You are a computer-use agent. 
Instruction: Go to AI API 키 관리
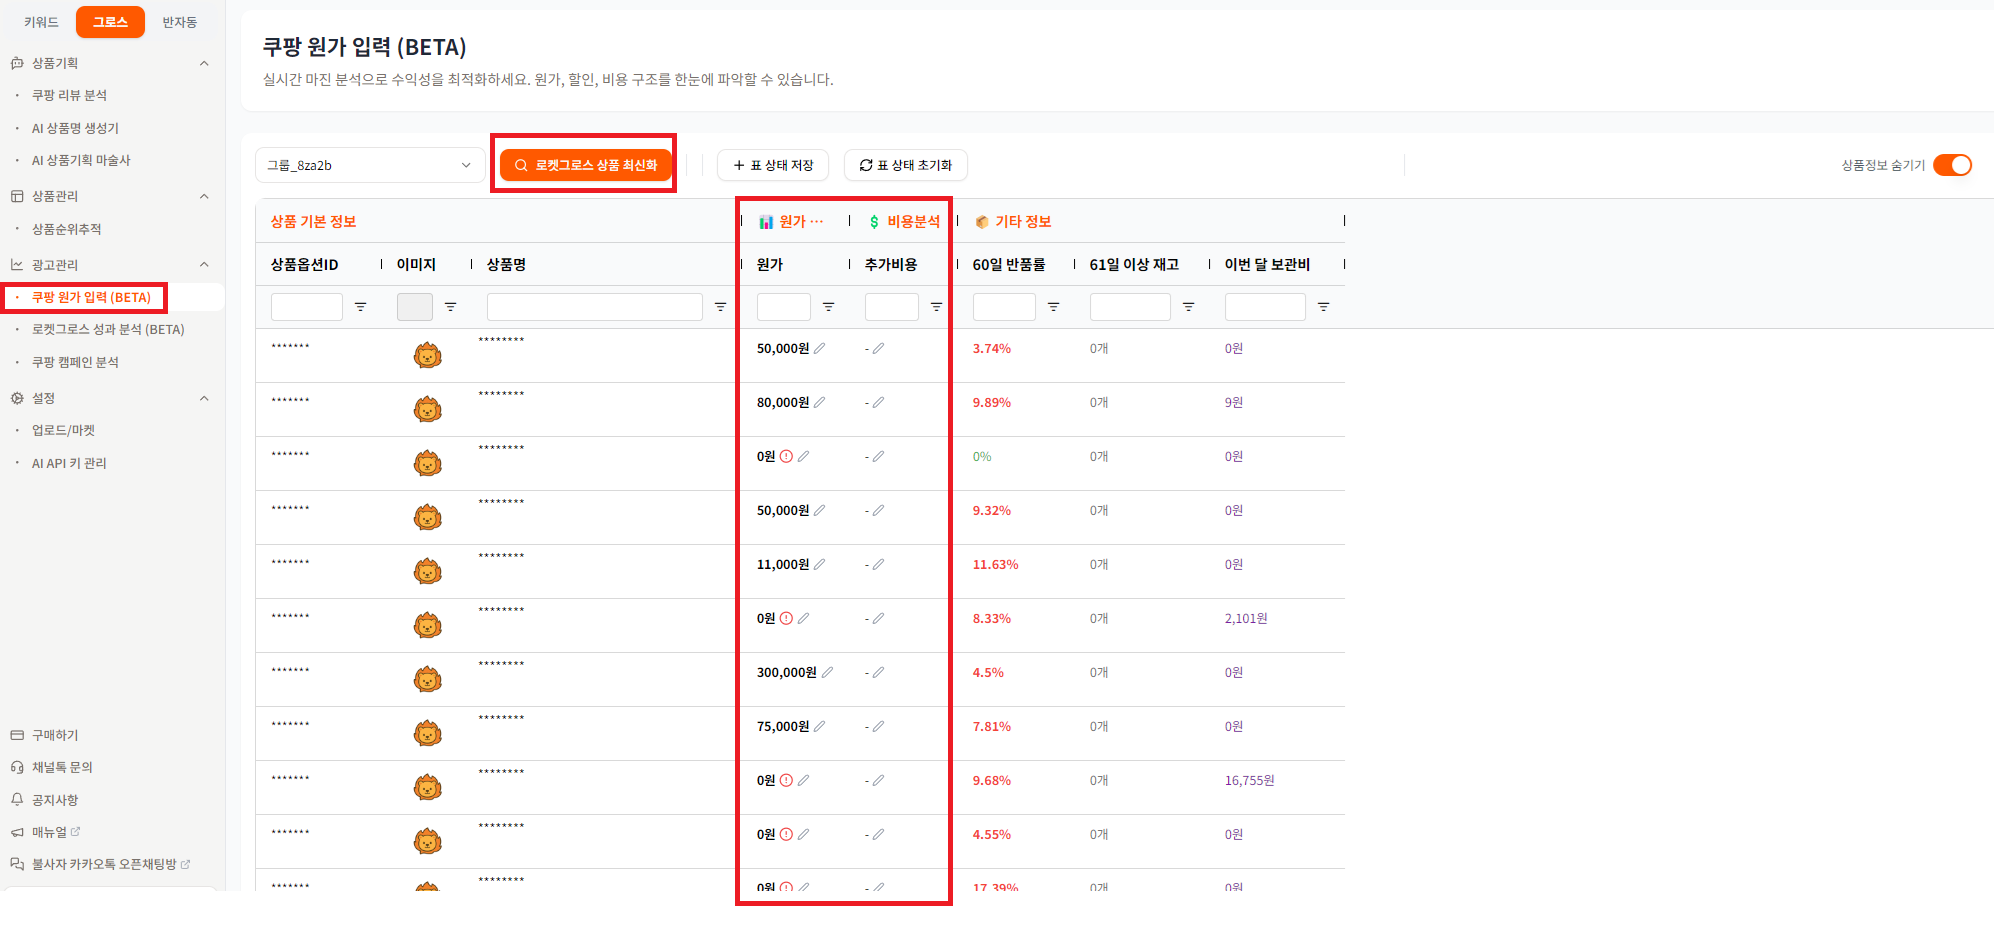pos(69,463)
